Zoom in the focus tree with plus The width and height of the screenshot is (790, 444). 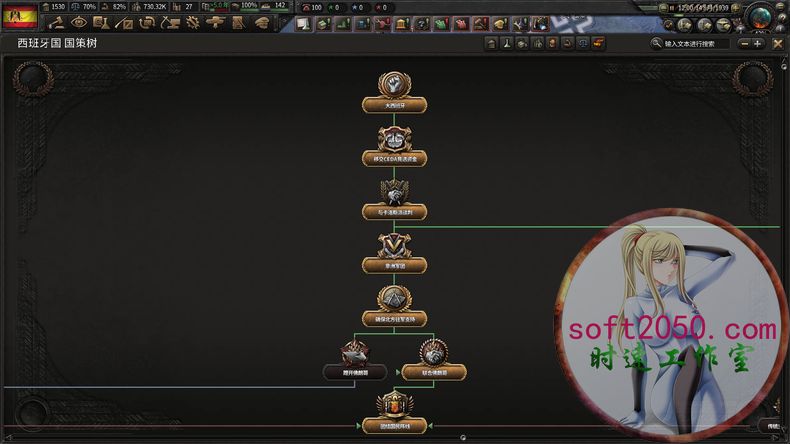click(758, 43)
